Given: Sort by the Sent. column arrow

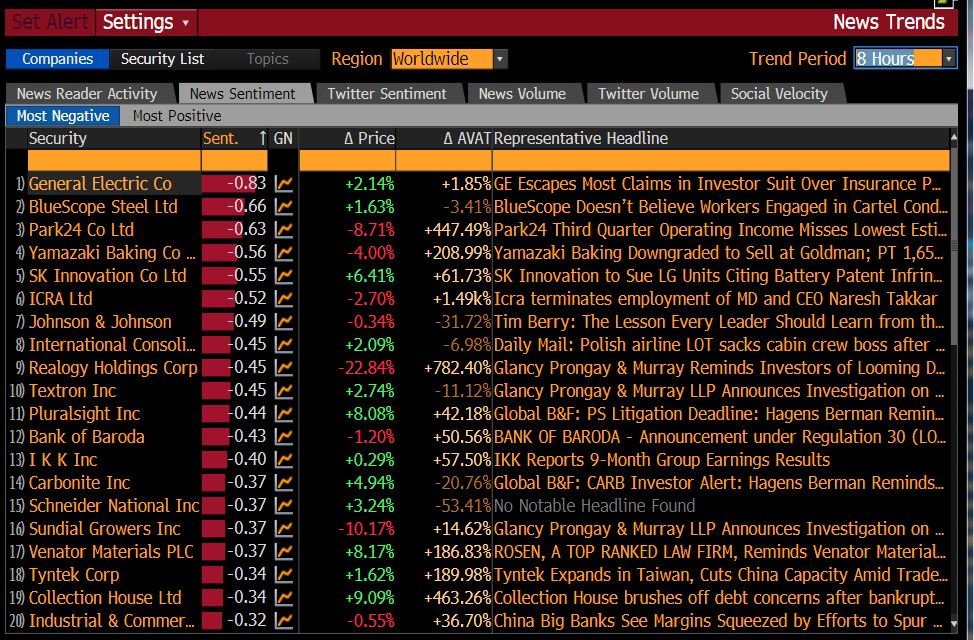Looking at the screenshot, I should point(262,139).
